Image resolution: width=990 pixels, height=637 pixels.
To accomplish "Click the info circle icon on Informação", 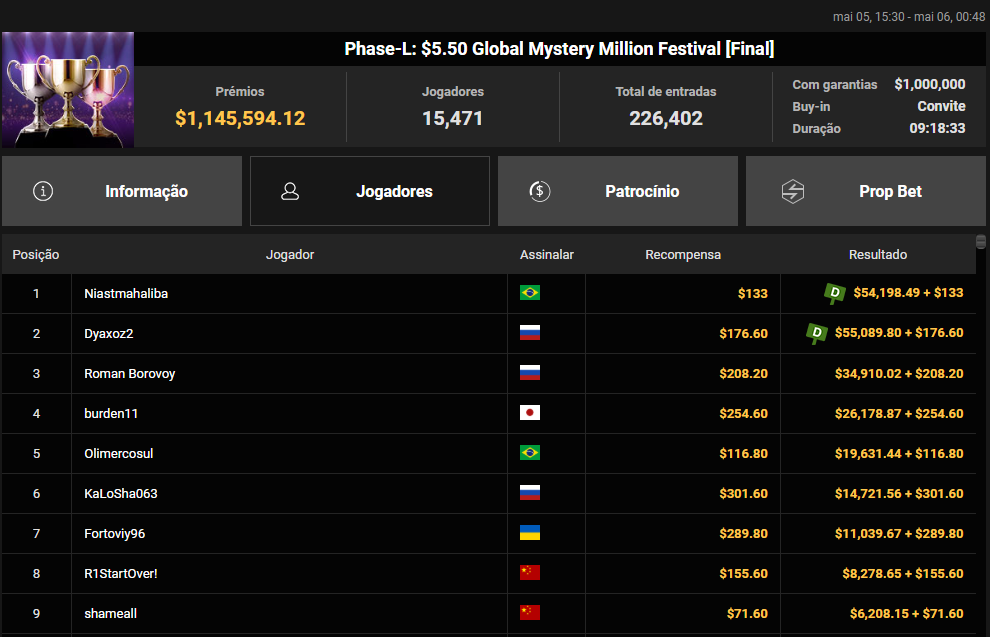I will pyautogui.click(x=43, y=191).
